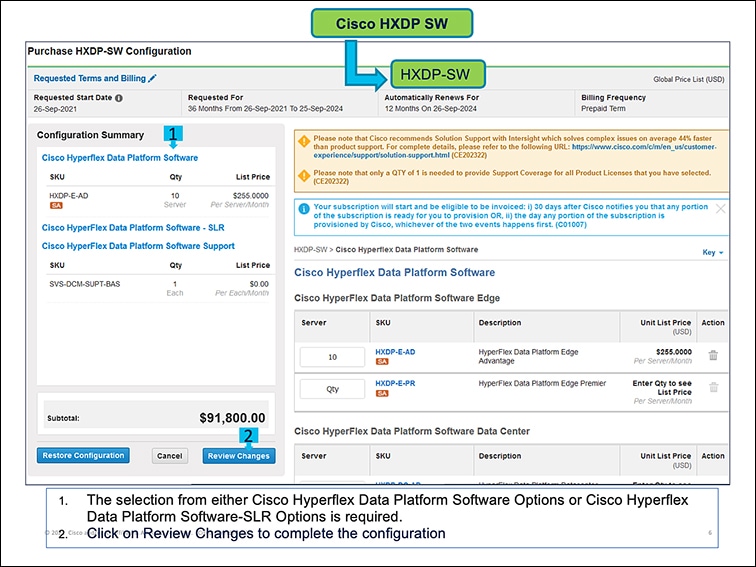The width and height of the screenshot is (756, 567).
Task: Click HXDP-E-AD in Configuration Summary
Action: pyautogui.click(x=68, y=196)
